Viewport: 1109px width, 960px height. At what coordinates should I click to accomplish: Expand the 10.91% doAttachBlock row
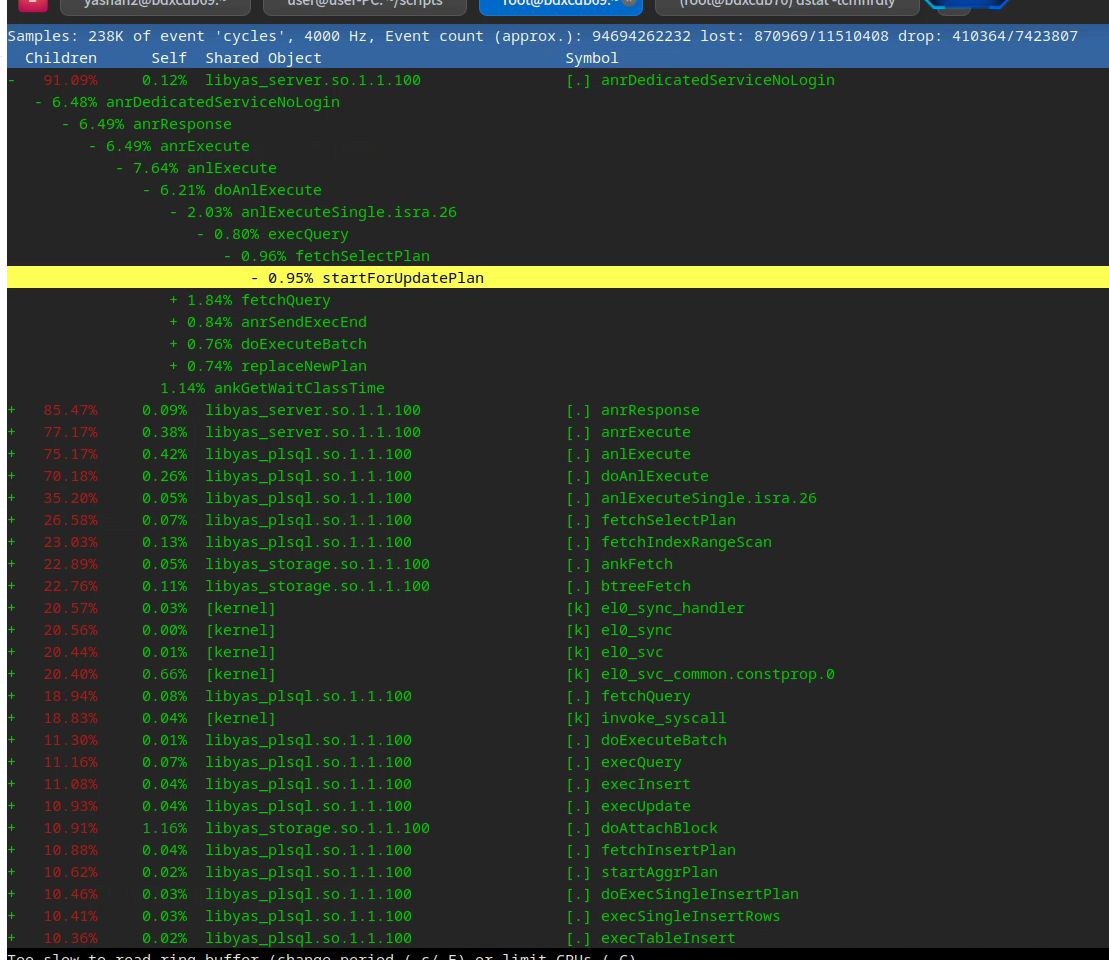(x=12, y=828)
